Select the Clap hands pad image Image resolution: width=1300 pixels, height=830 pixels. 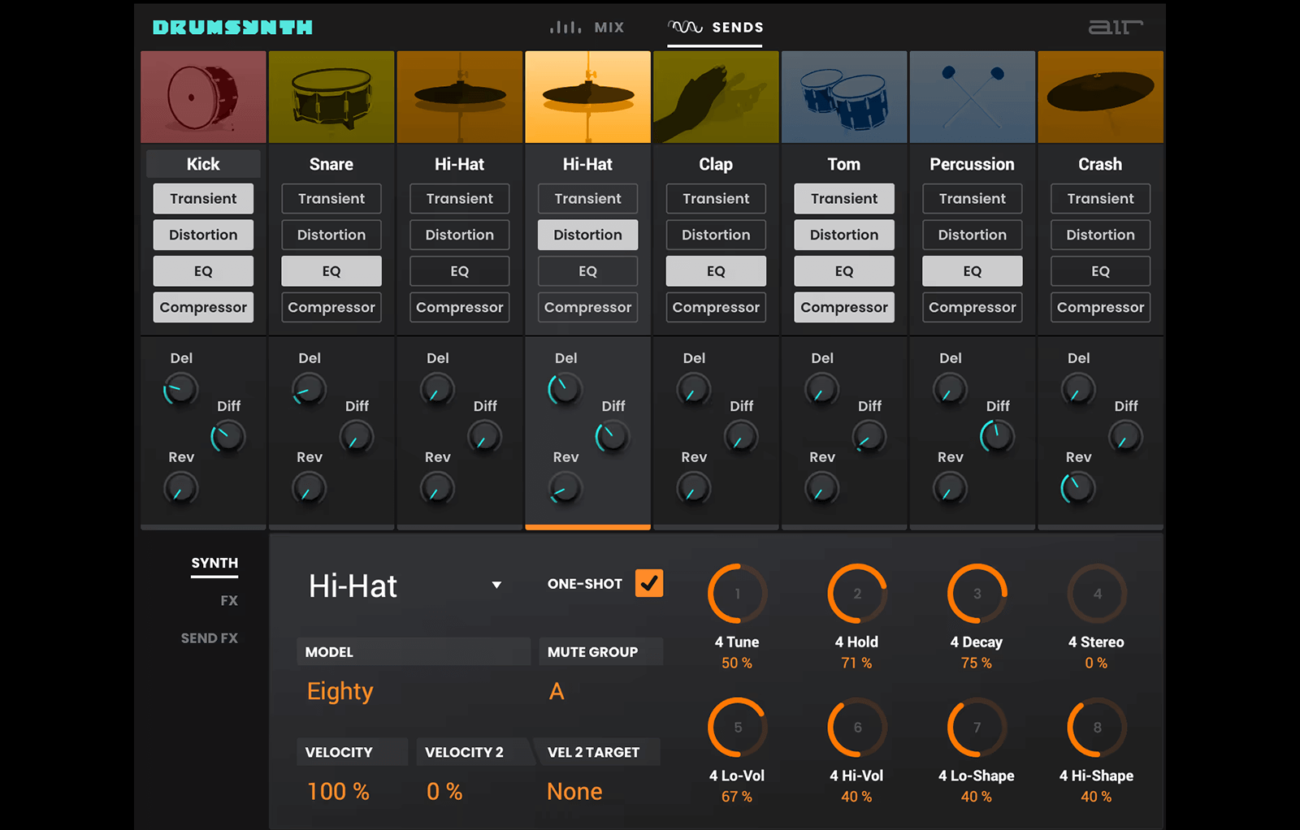(x=716, y=97)
